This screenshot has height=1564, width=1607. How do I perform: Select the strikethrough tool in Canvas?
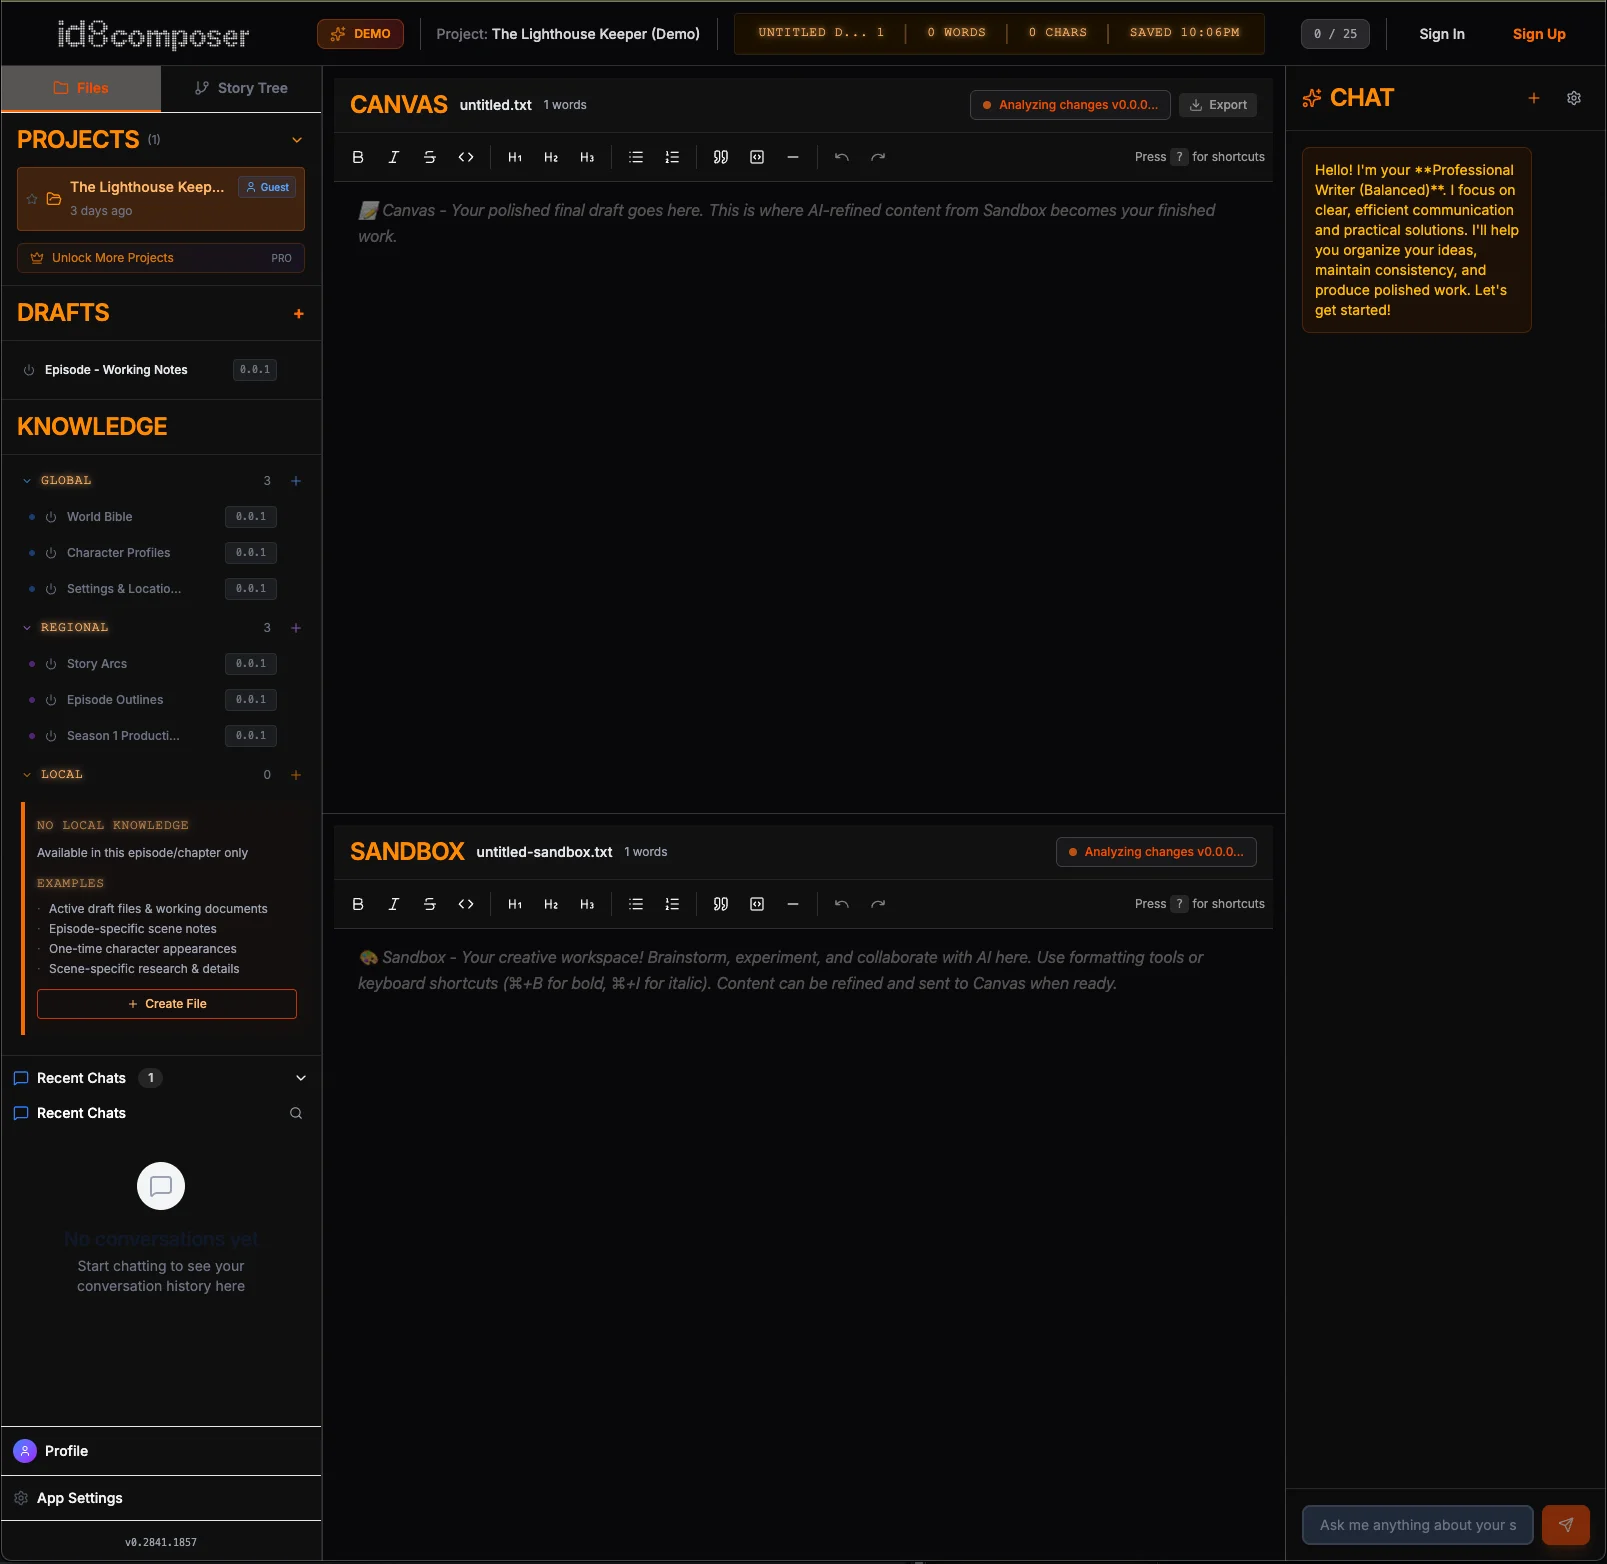point(429,157)
